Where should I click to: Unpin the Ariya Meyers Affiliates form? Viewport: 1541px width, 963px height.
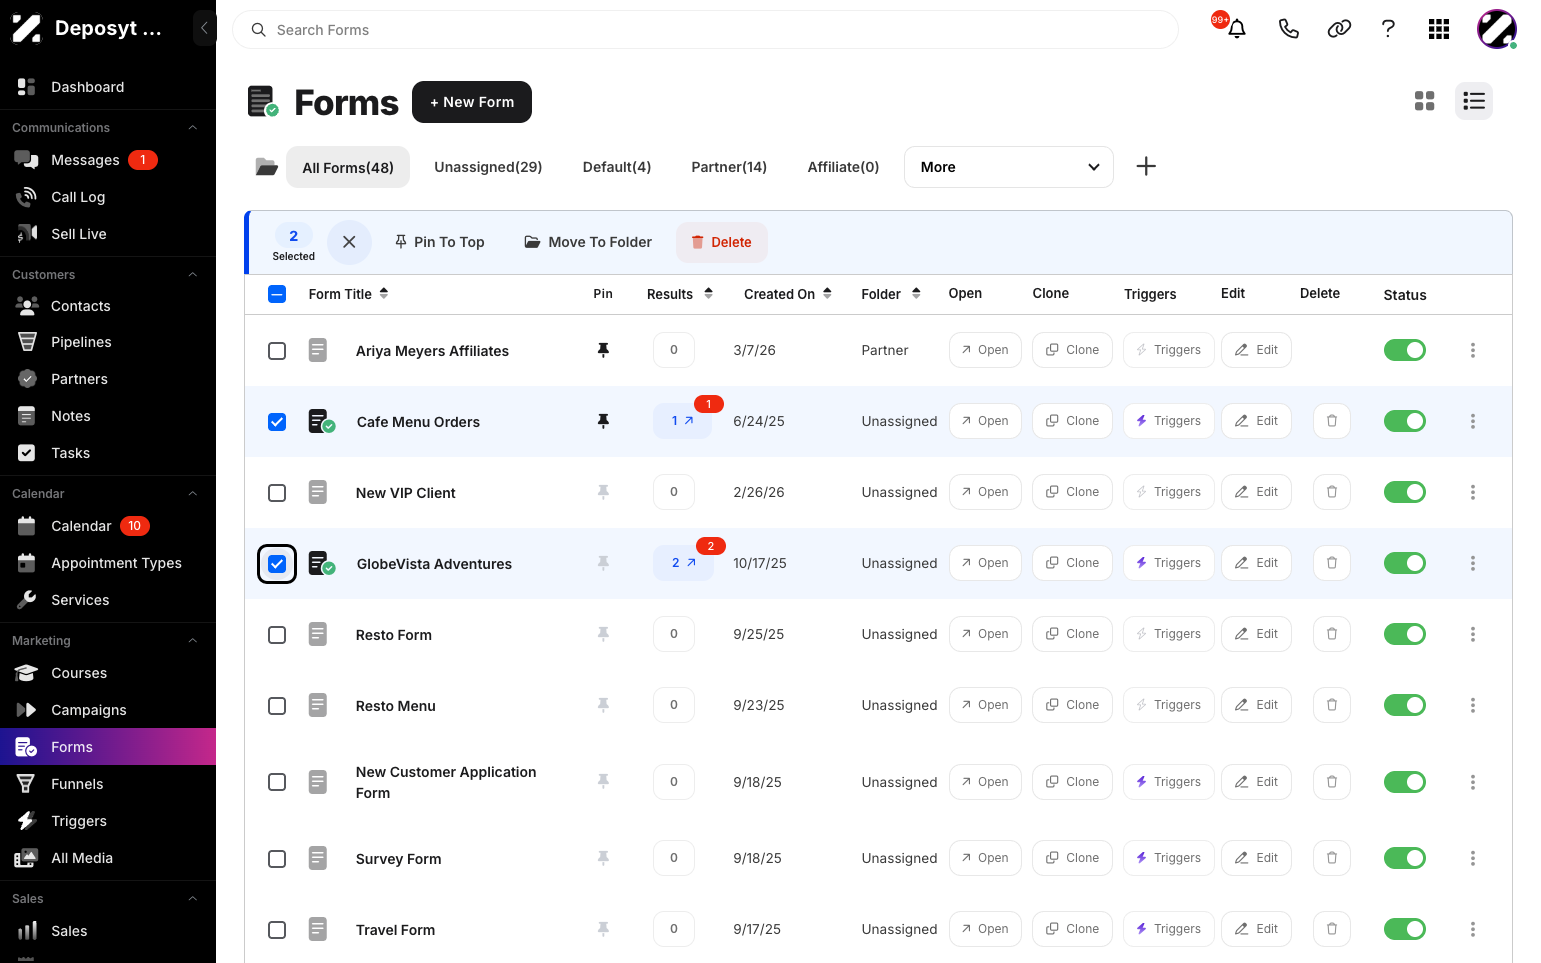[x=603, y=350]
